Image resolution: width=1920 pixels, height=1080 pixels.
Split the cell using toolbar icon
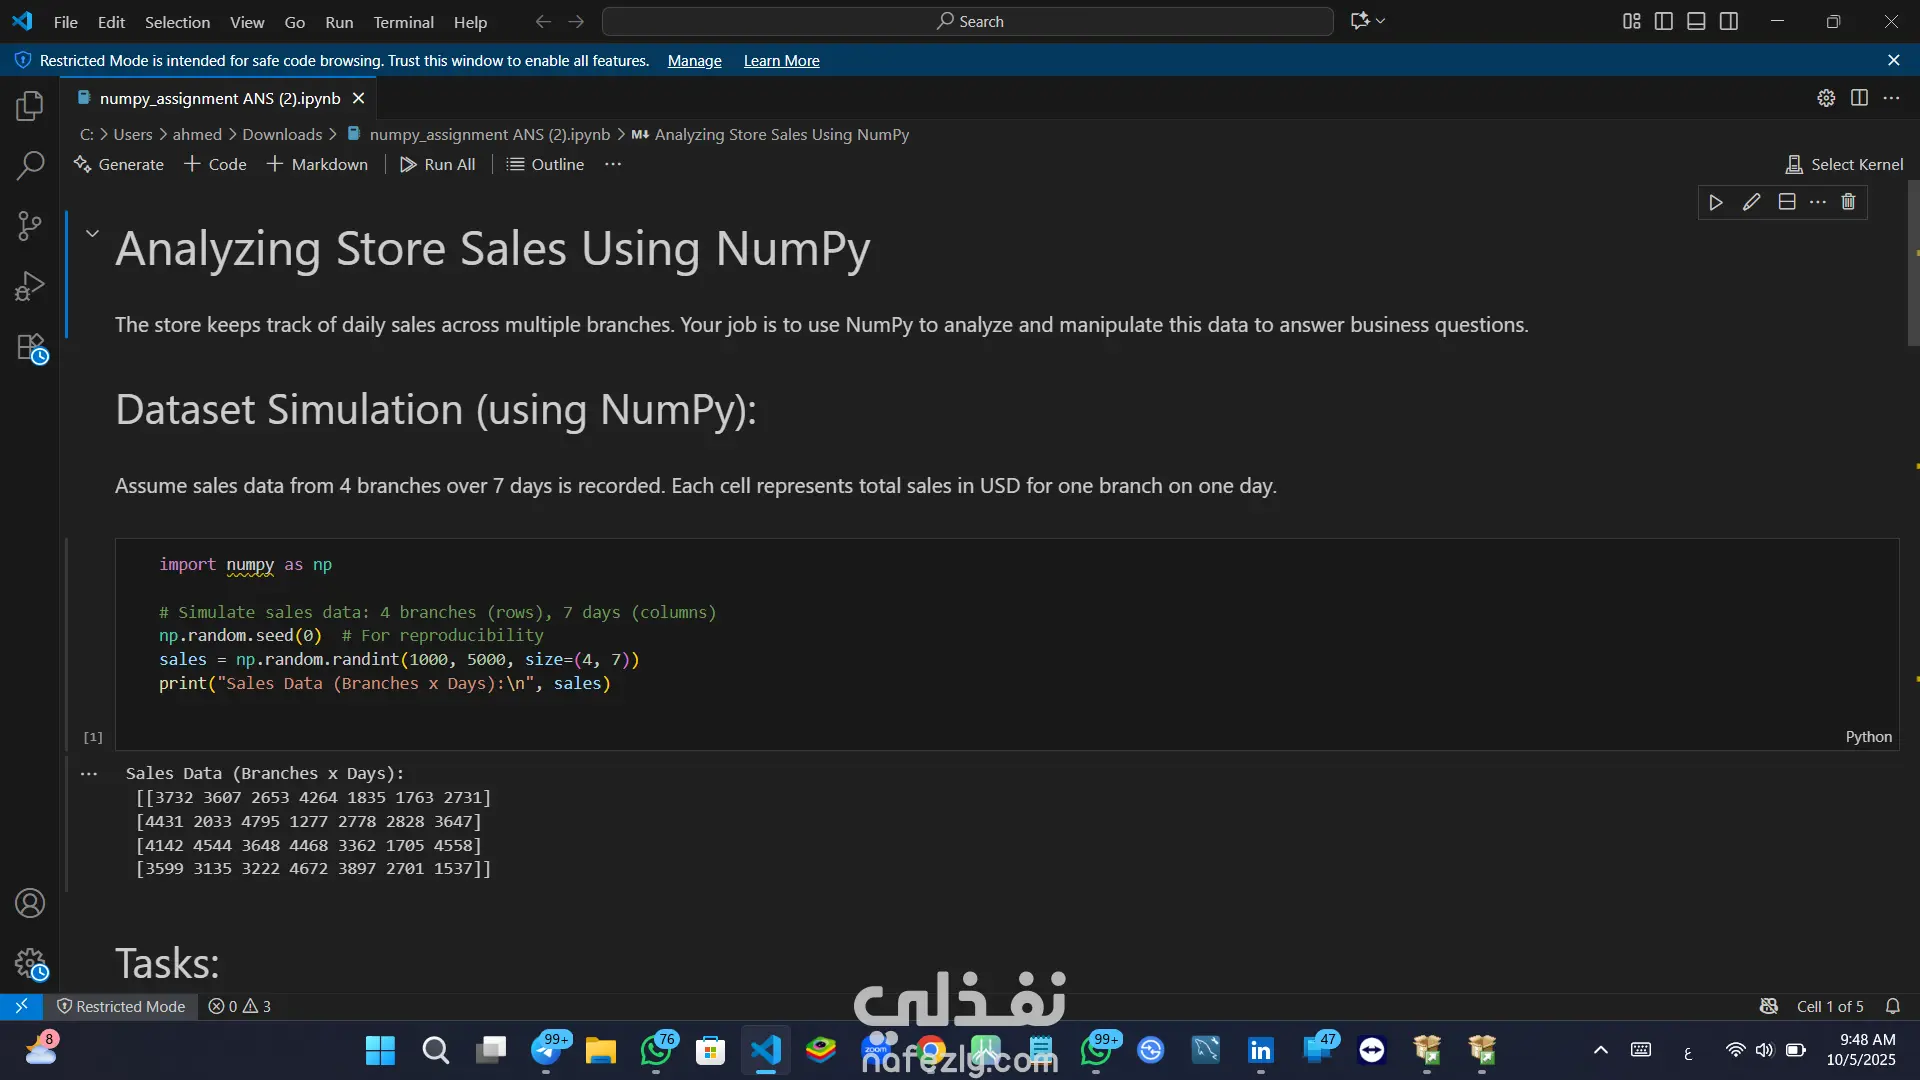[1787, 202]
